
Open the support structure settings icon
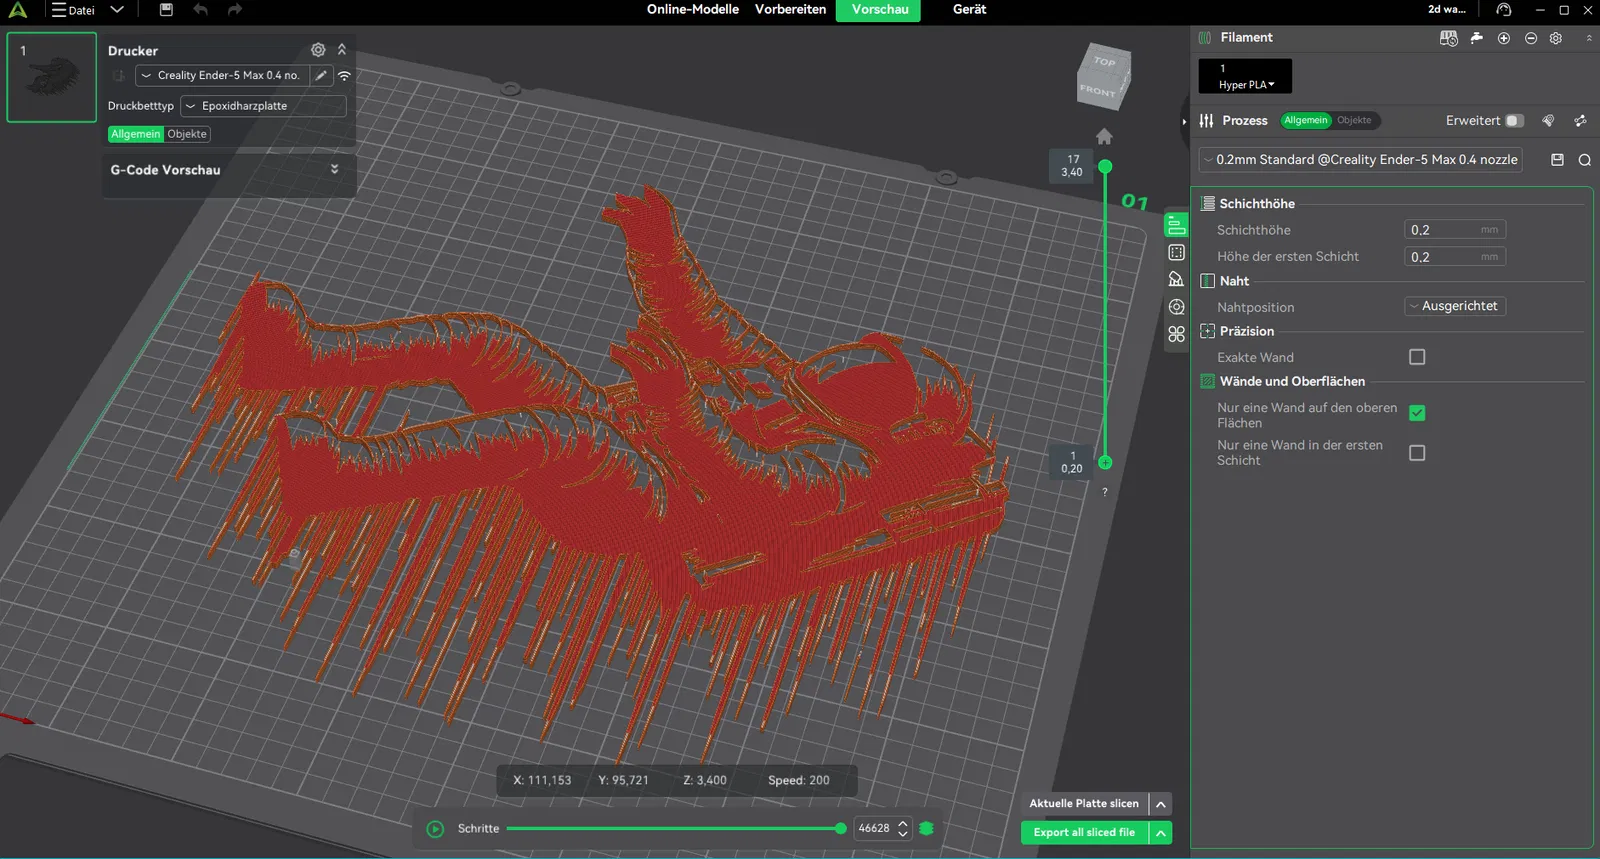1176,280
